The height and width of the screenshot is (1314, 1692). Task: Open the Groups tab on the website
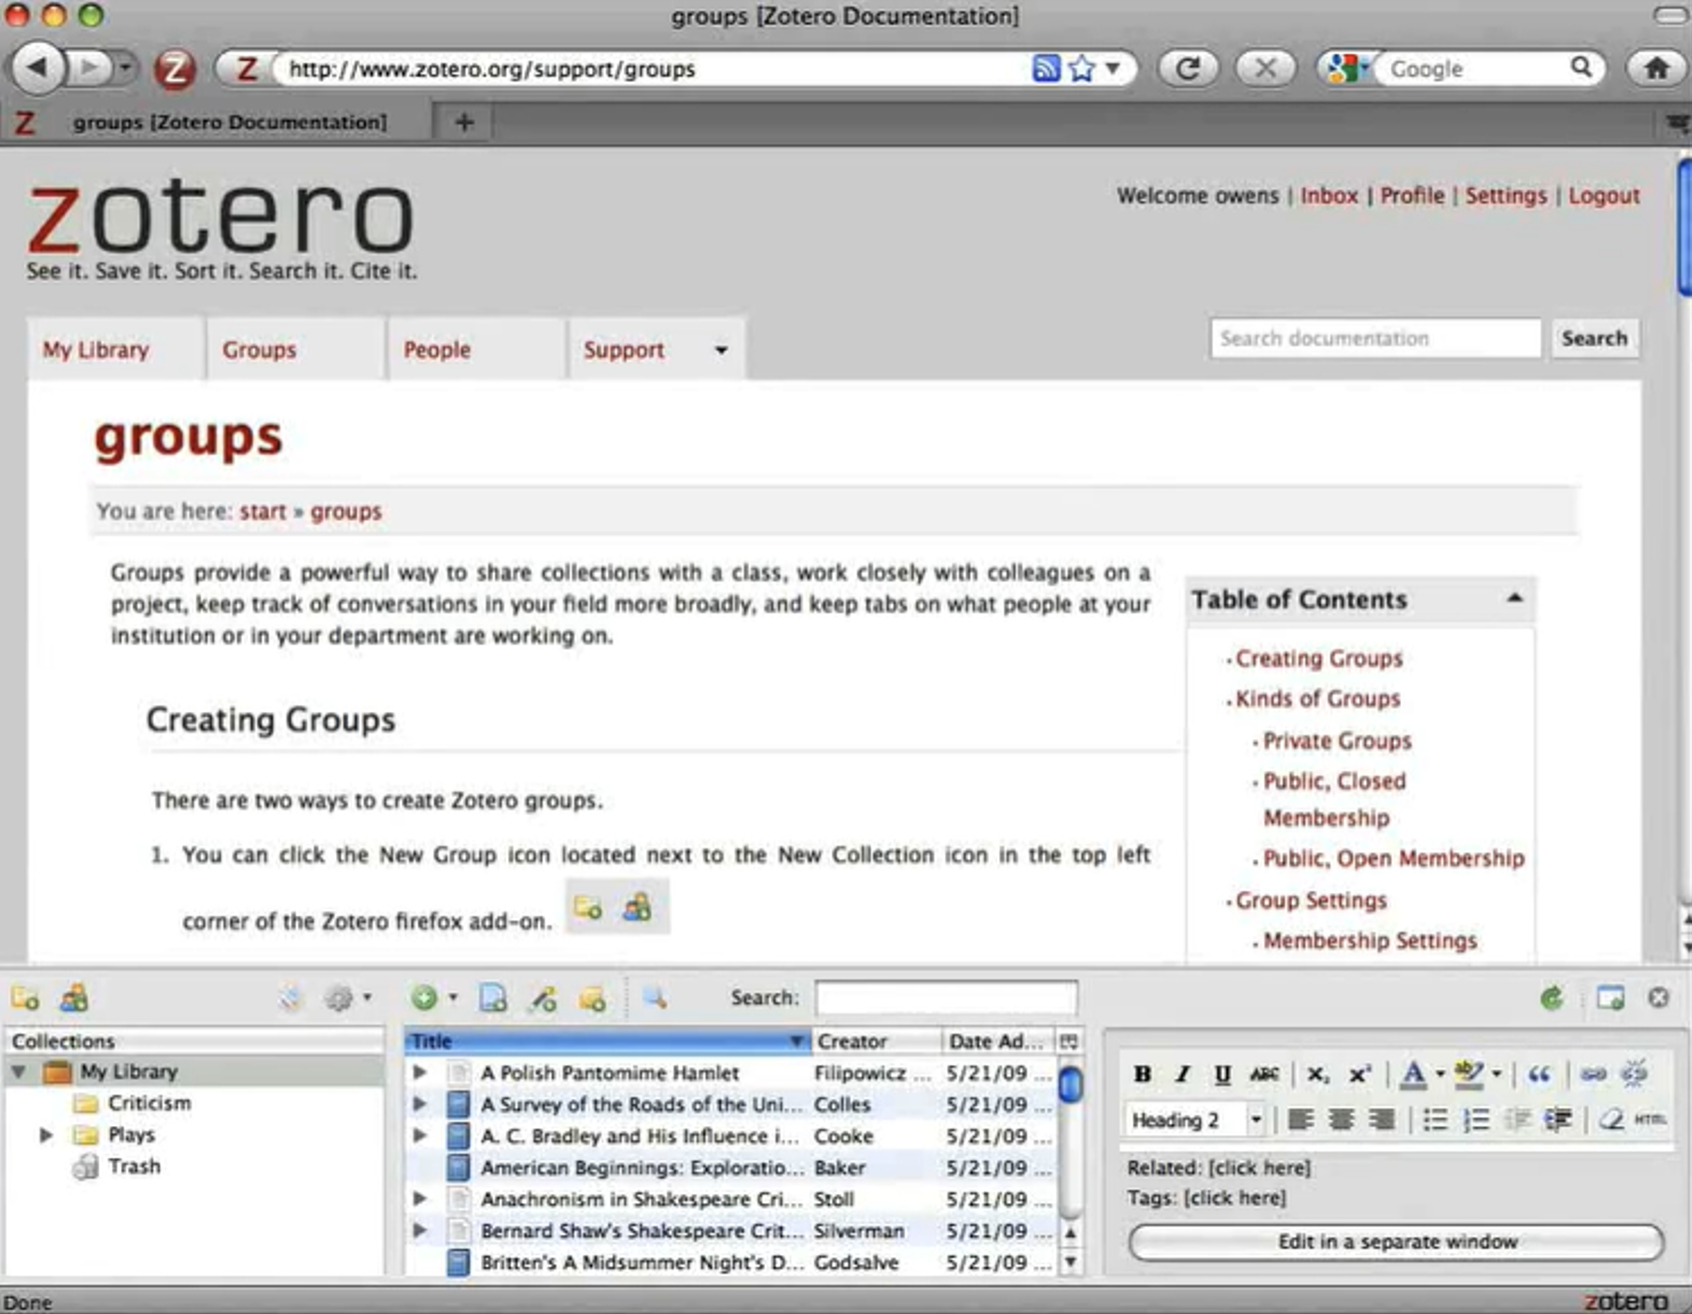pos(259,350)
